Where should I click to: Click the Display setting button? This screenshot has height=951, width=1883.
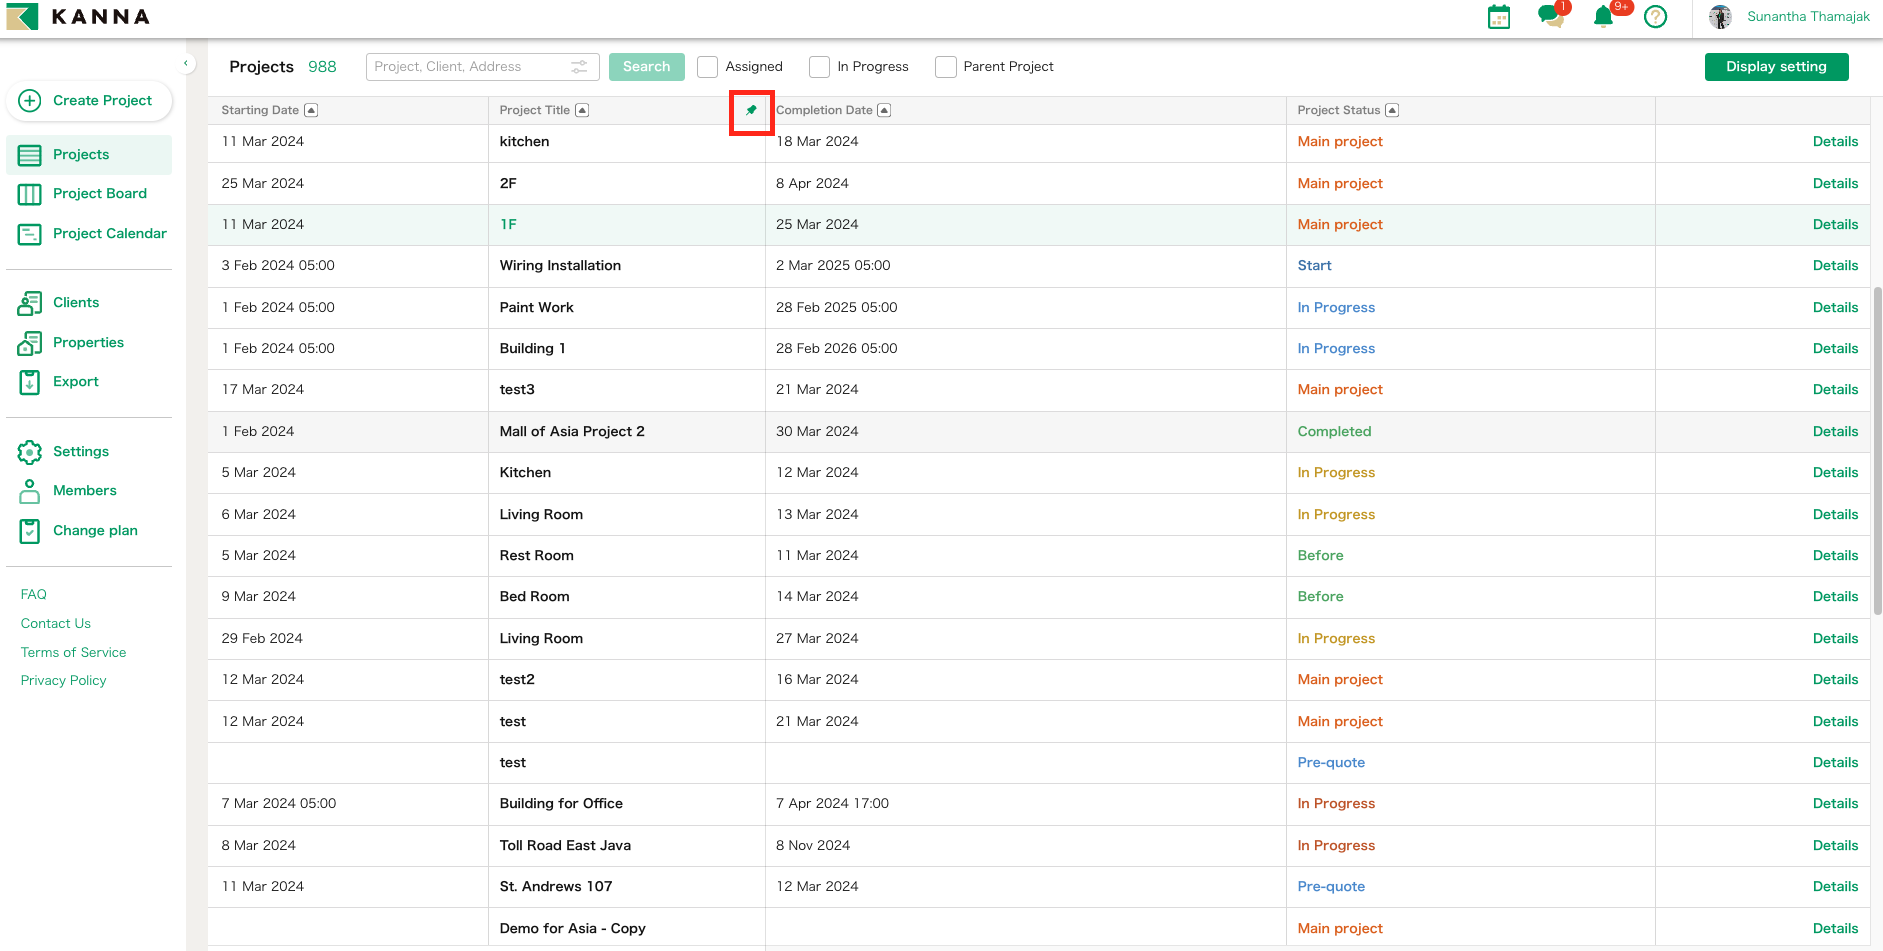pyautogui.click(x=1776, y=66)
